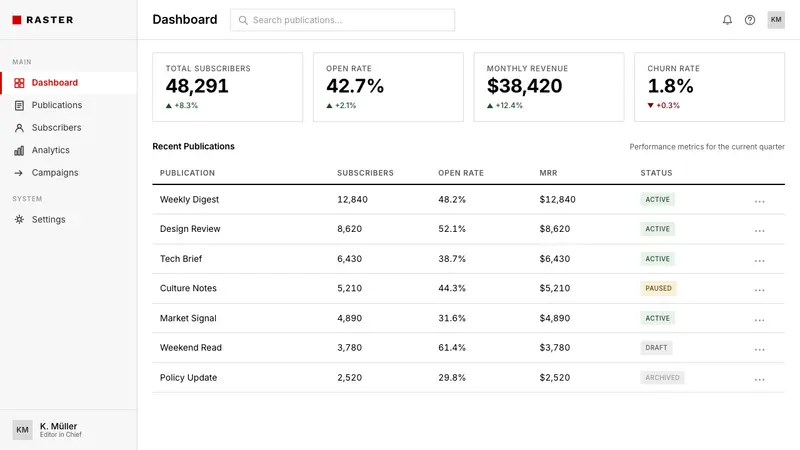
Task: Open the Churn Rate 1.8% card
Action: 710,87
